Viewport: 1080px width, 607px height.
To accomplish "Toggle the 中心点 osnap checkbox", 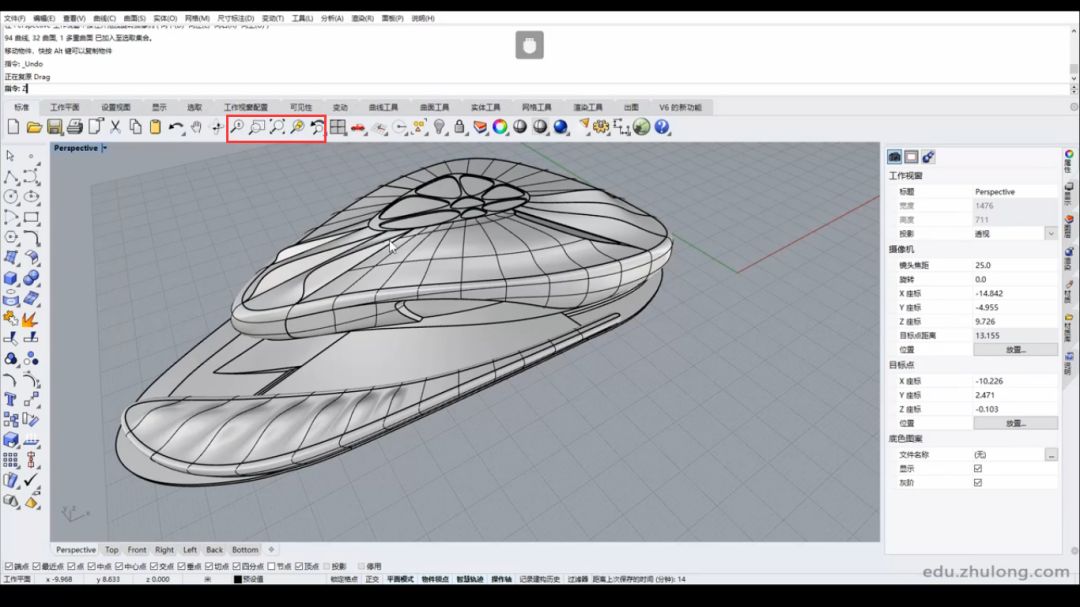I will pyautogui.click(x=119, y=566).
